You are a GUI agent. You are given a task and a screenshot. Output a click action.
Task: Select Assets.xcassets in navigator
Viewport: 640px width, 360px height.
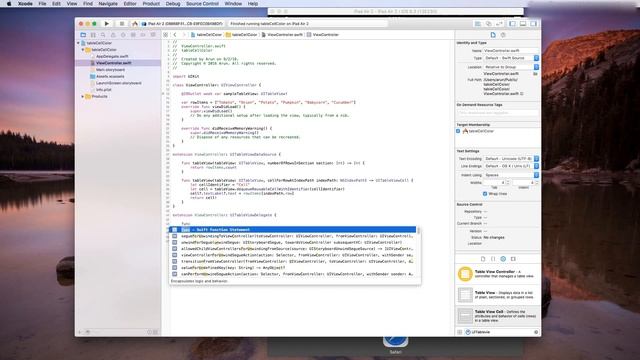(110, 76)
